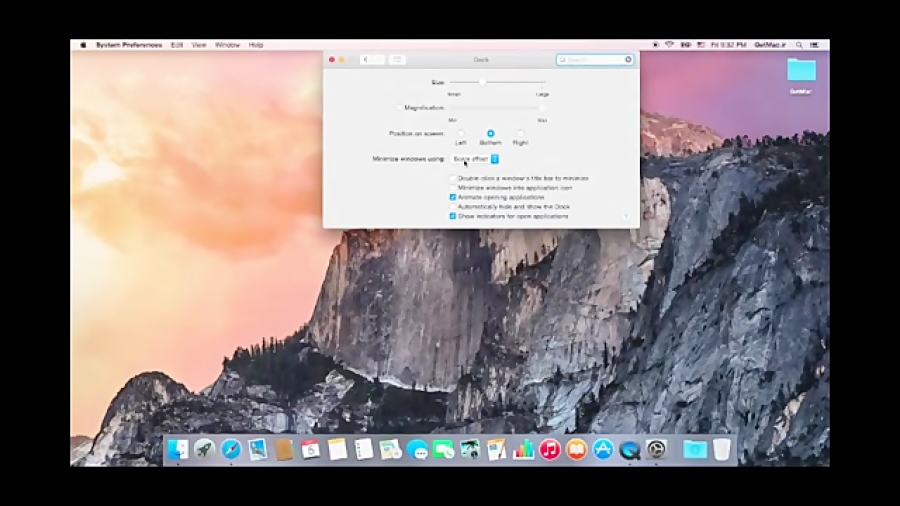Open Numbers bar chart icon in Dock
900x506 pixels.
[523, 449]
